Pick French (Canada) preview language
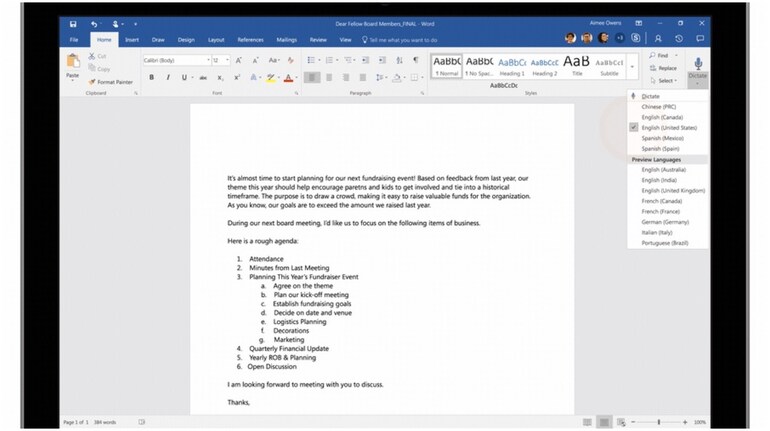The image size is (770, 431). [661, 201]
